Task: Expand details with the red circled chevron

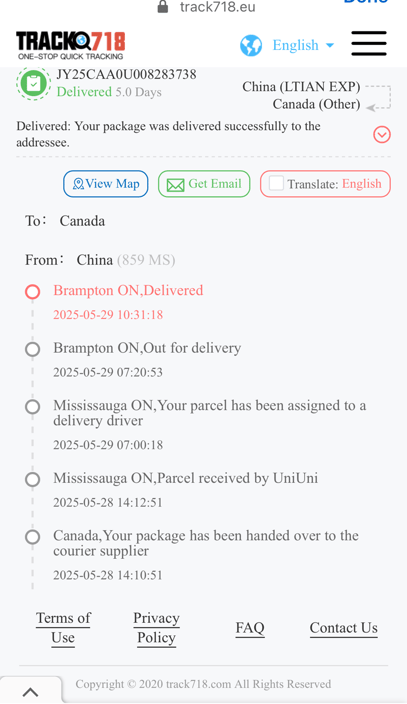Action: click(382, 134)
